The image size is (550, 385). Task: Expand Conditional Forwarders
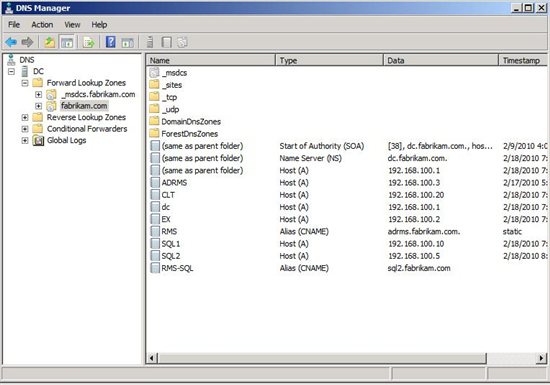25,129
